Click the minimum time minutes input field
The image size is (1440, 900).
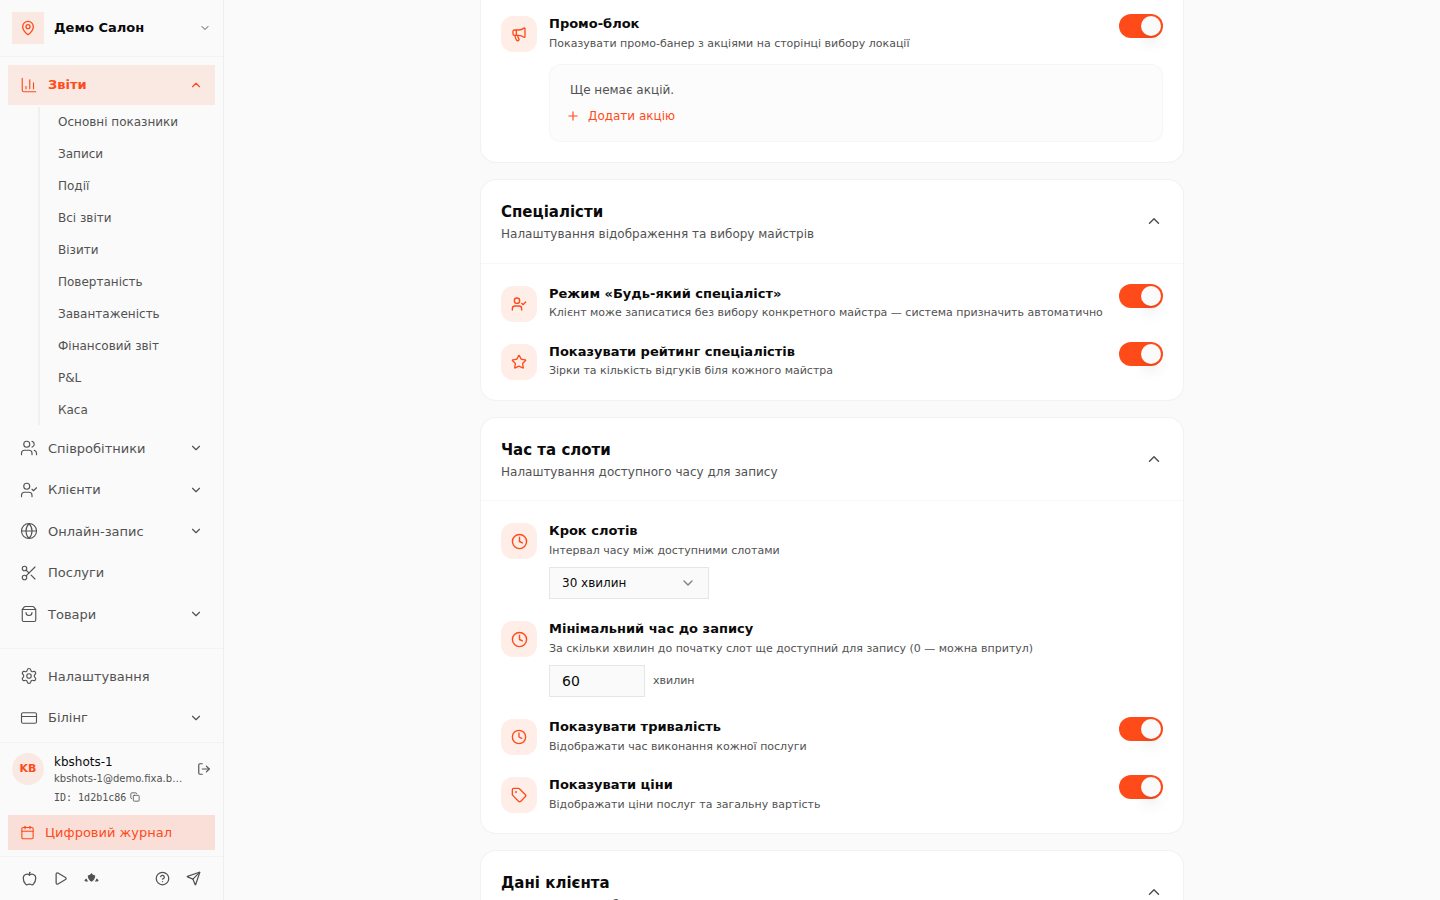[596, 681]
